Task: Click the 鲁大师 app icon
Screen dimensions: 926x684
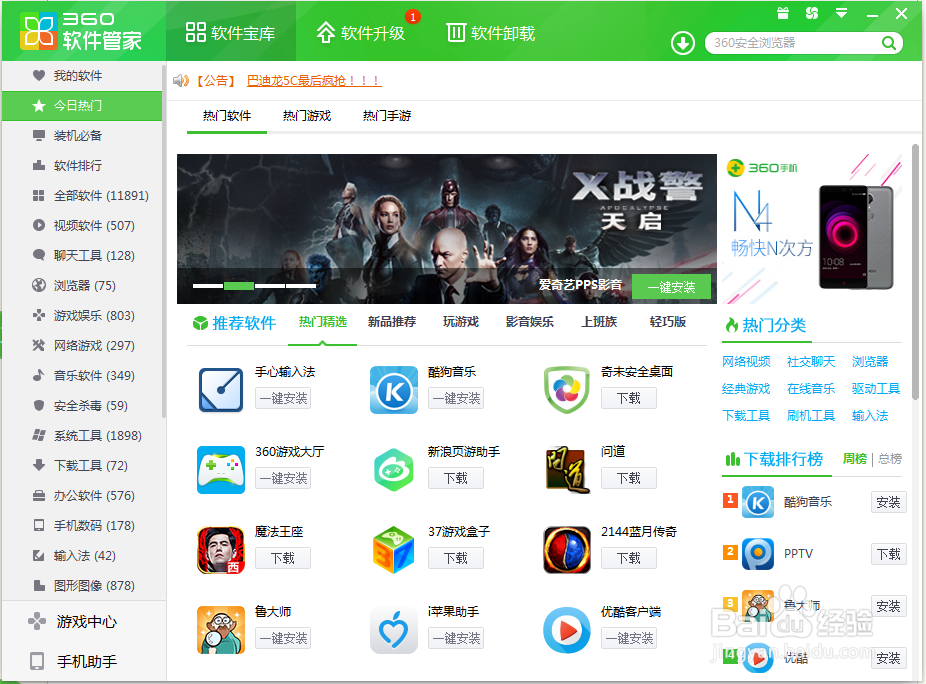Action: [220, 630]
